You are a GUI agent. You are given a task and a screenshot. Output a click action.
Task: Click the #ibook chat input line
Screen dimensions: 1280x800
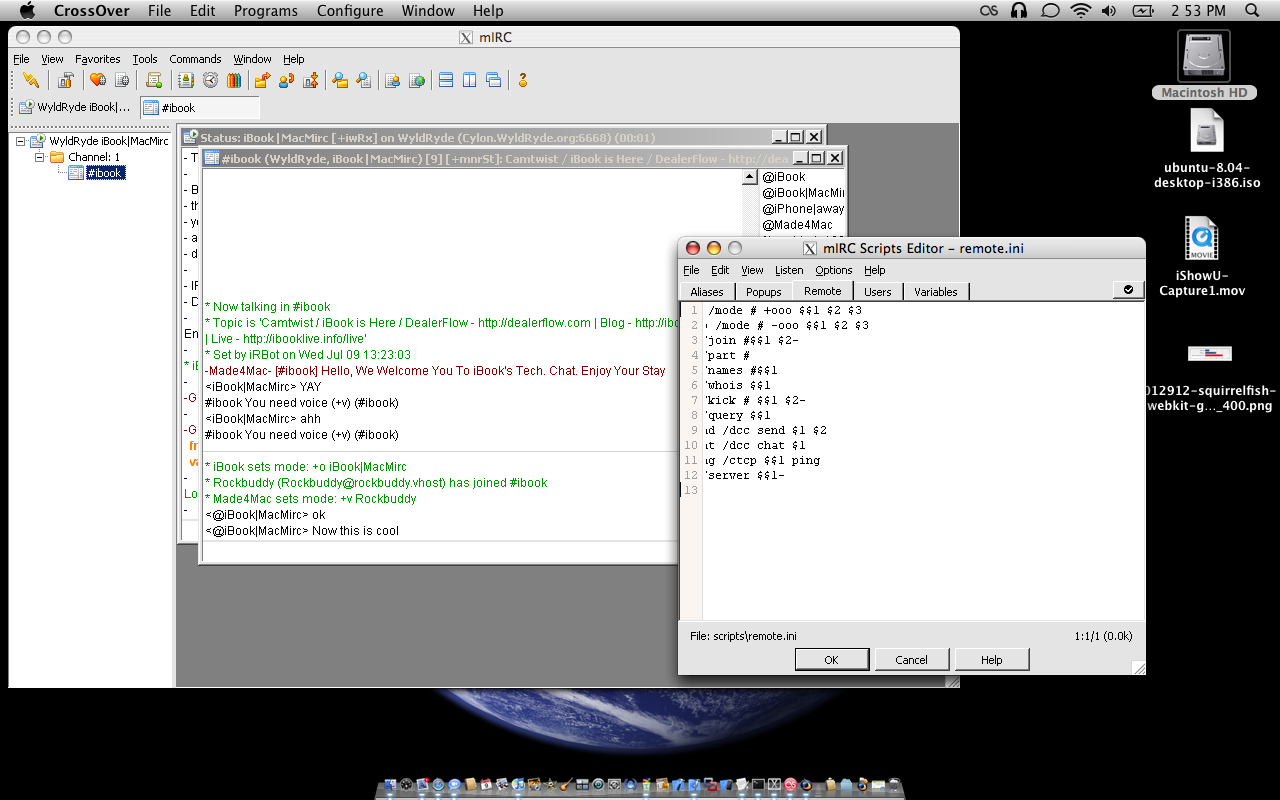pos(440,553)
